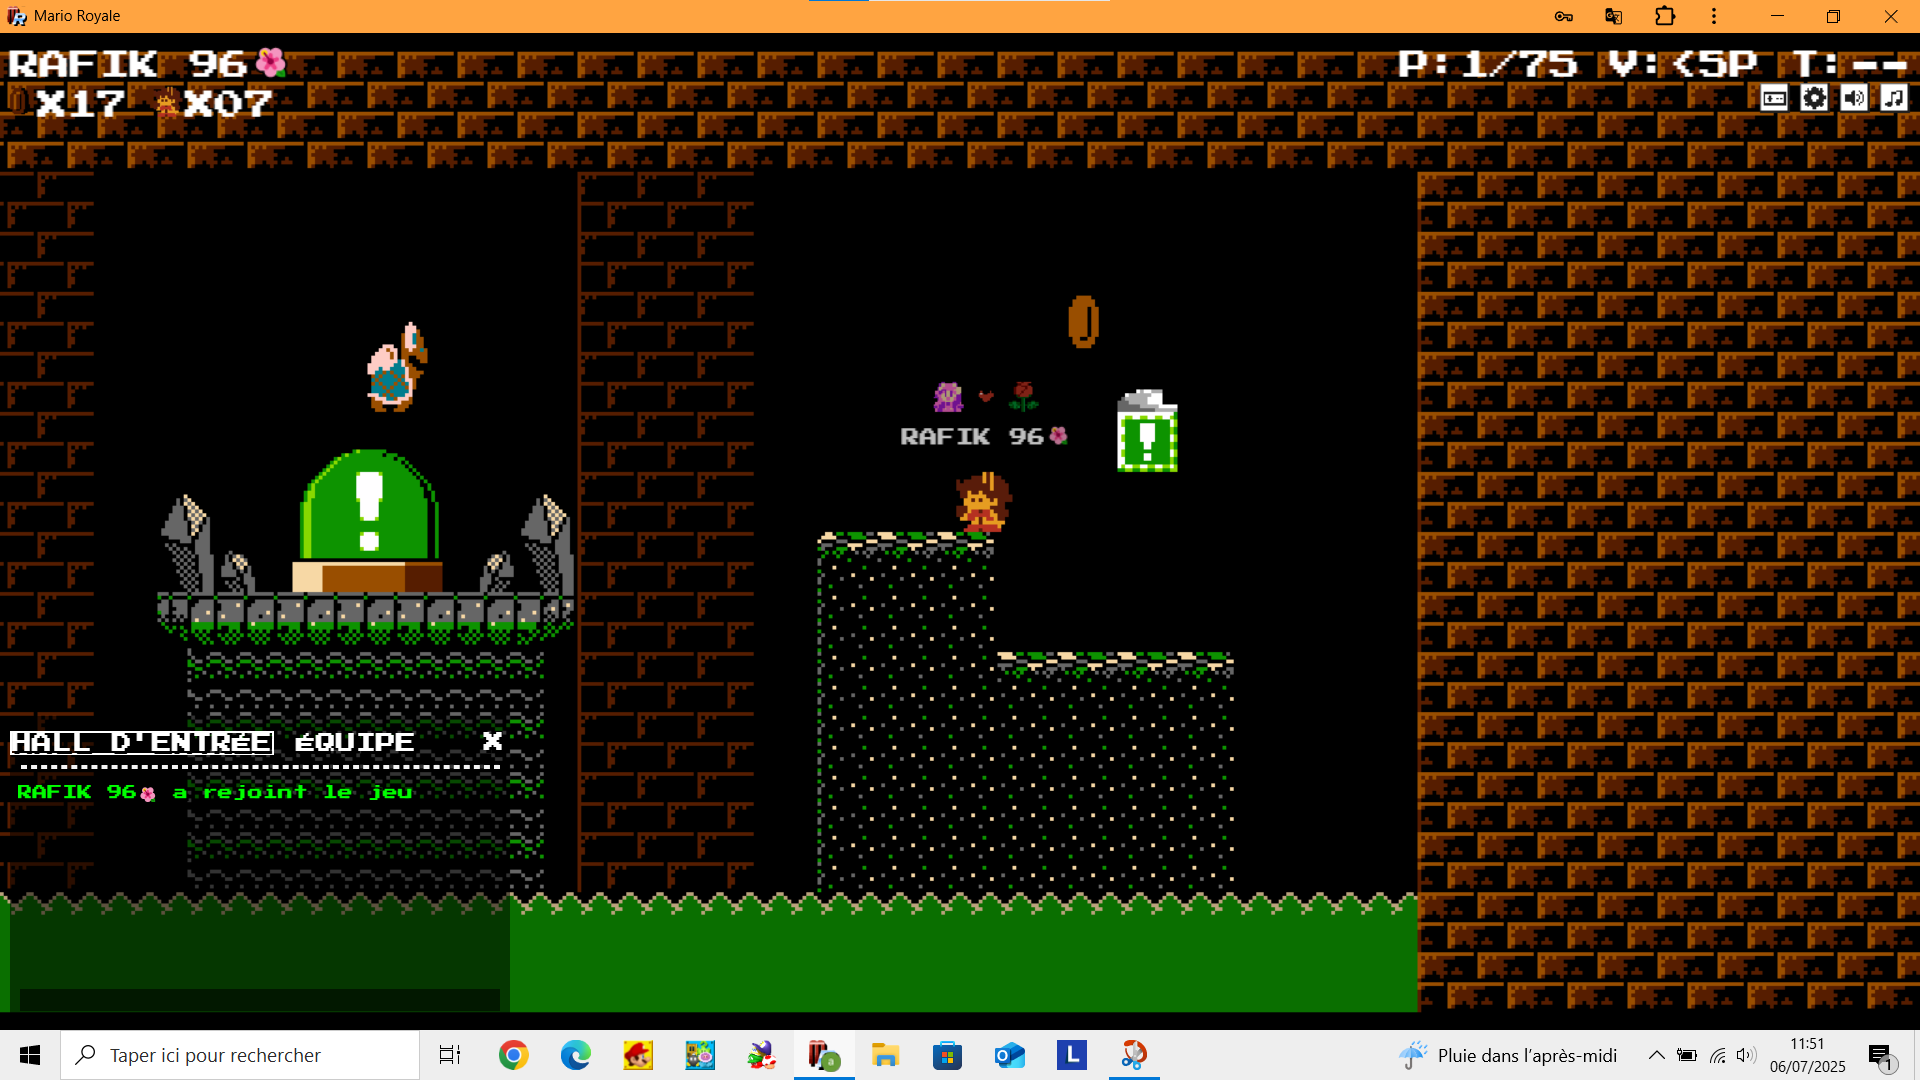Click the player count P:1/75
1920x1080 pixels.
pos(1487,64)
